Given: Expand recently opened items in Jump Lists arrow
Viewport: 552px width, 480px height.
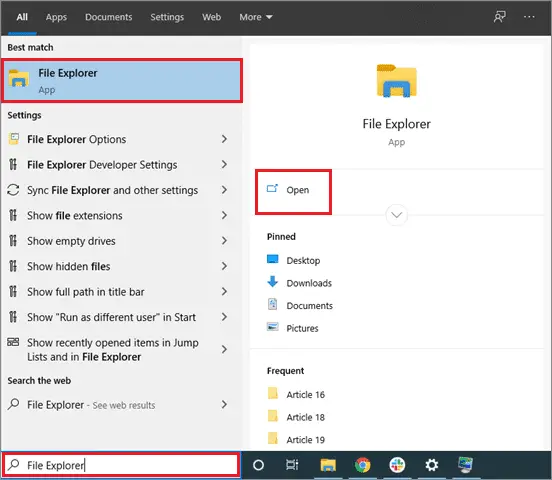Looking at the screenshot, I should click(x=224, y=349).
